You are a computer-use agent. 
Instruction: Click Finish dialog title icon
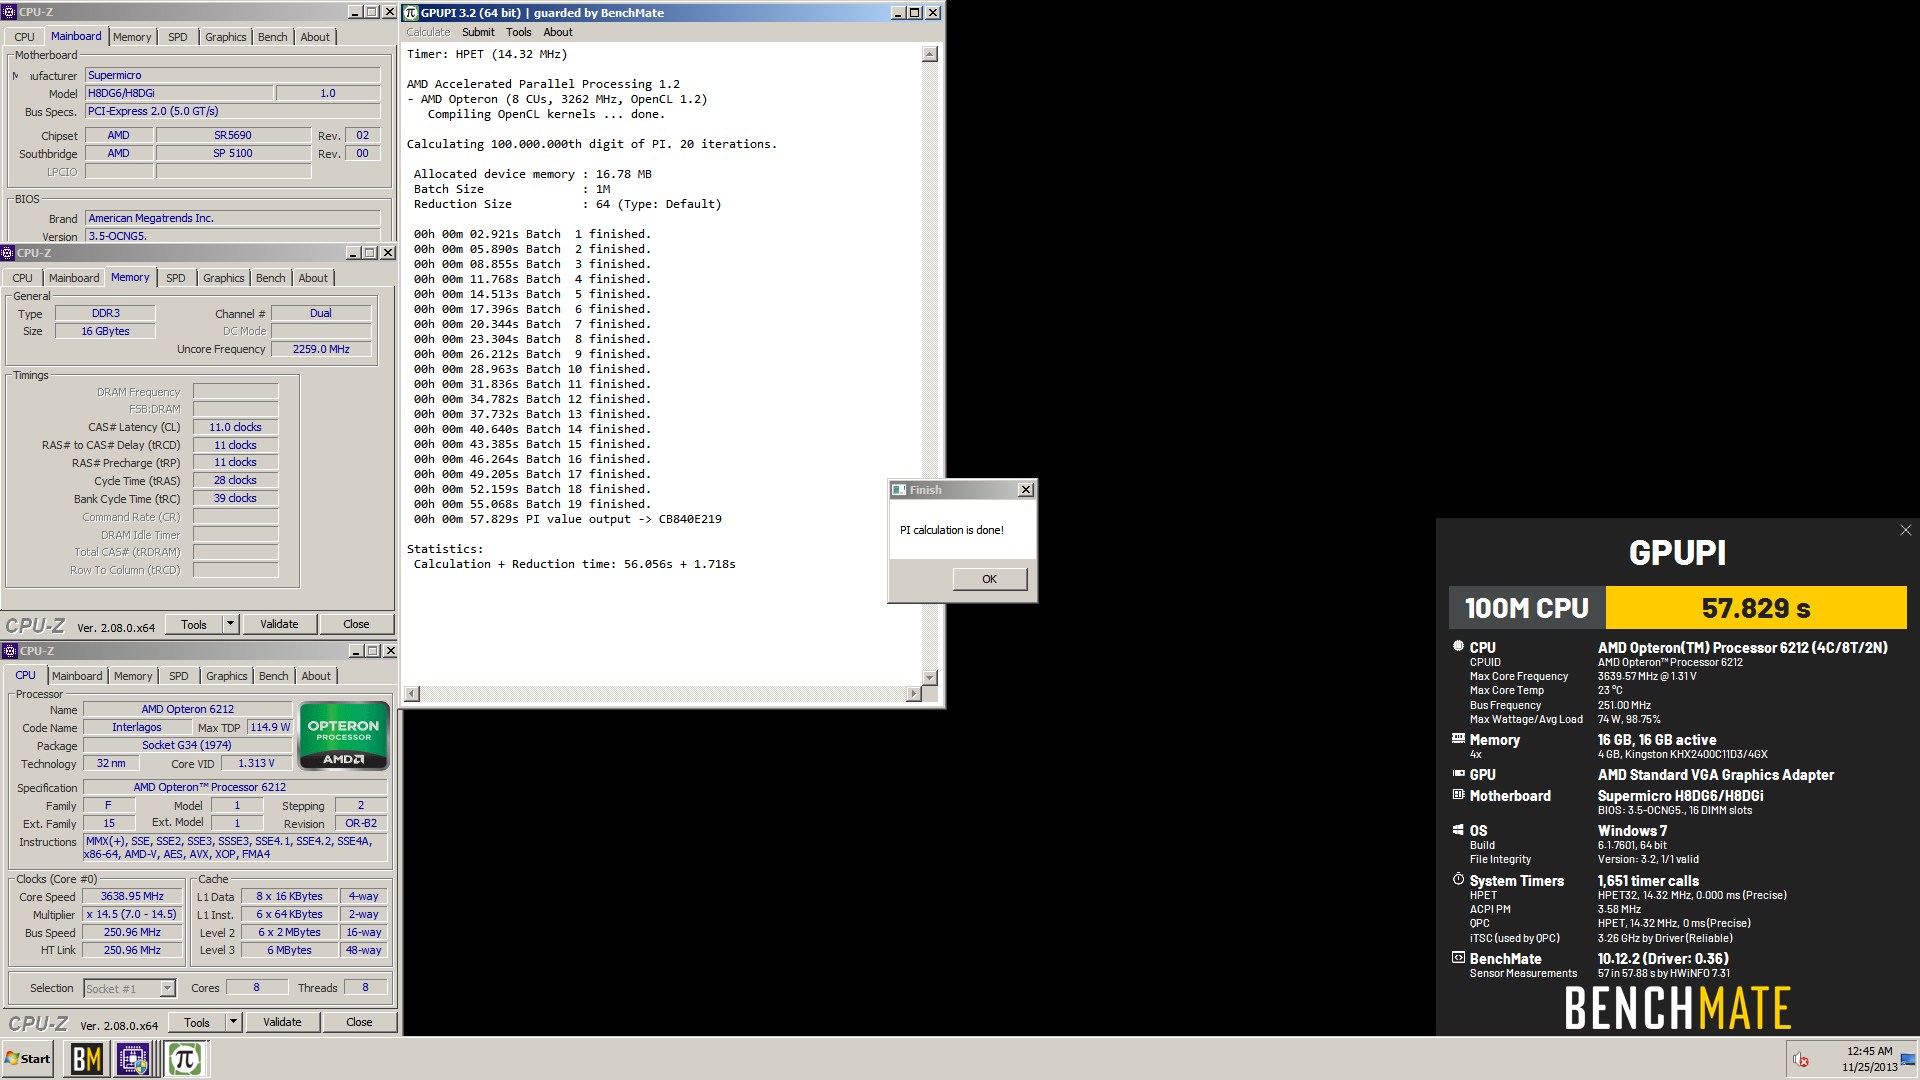899,490
